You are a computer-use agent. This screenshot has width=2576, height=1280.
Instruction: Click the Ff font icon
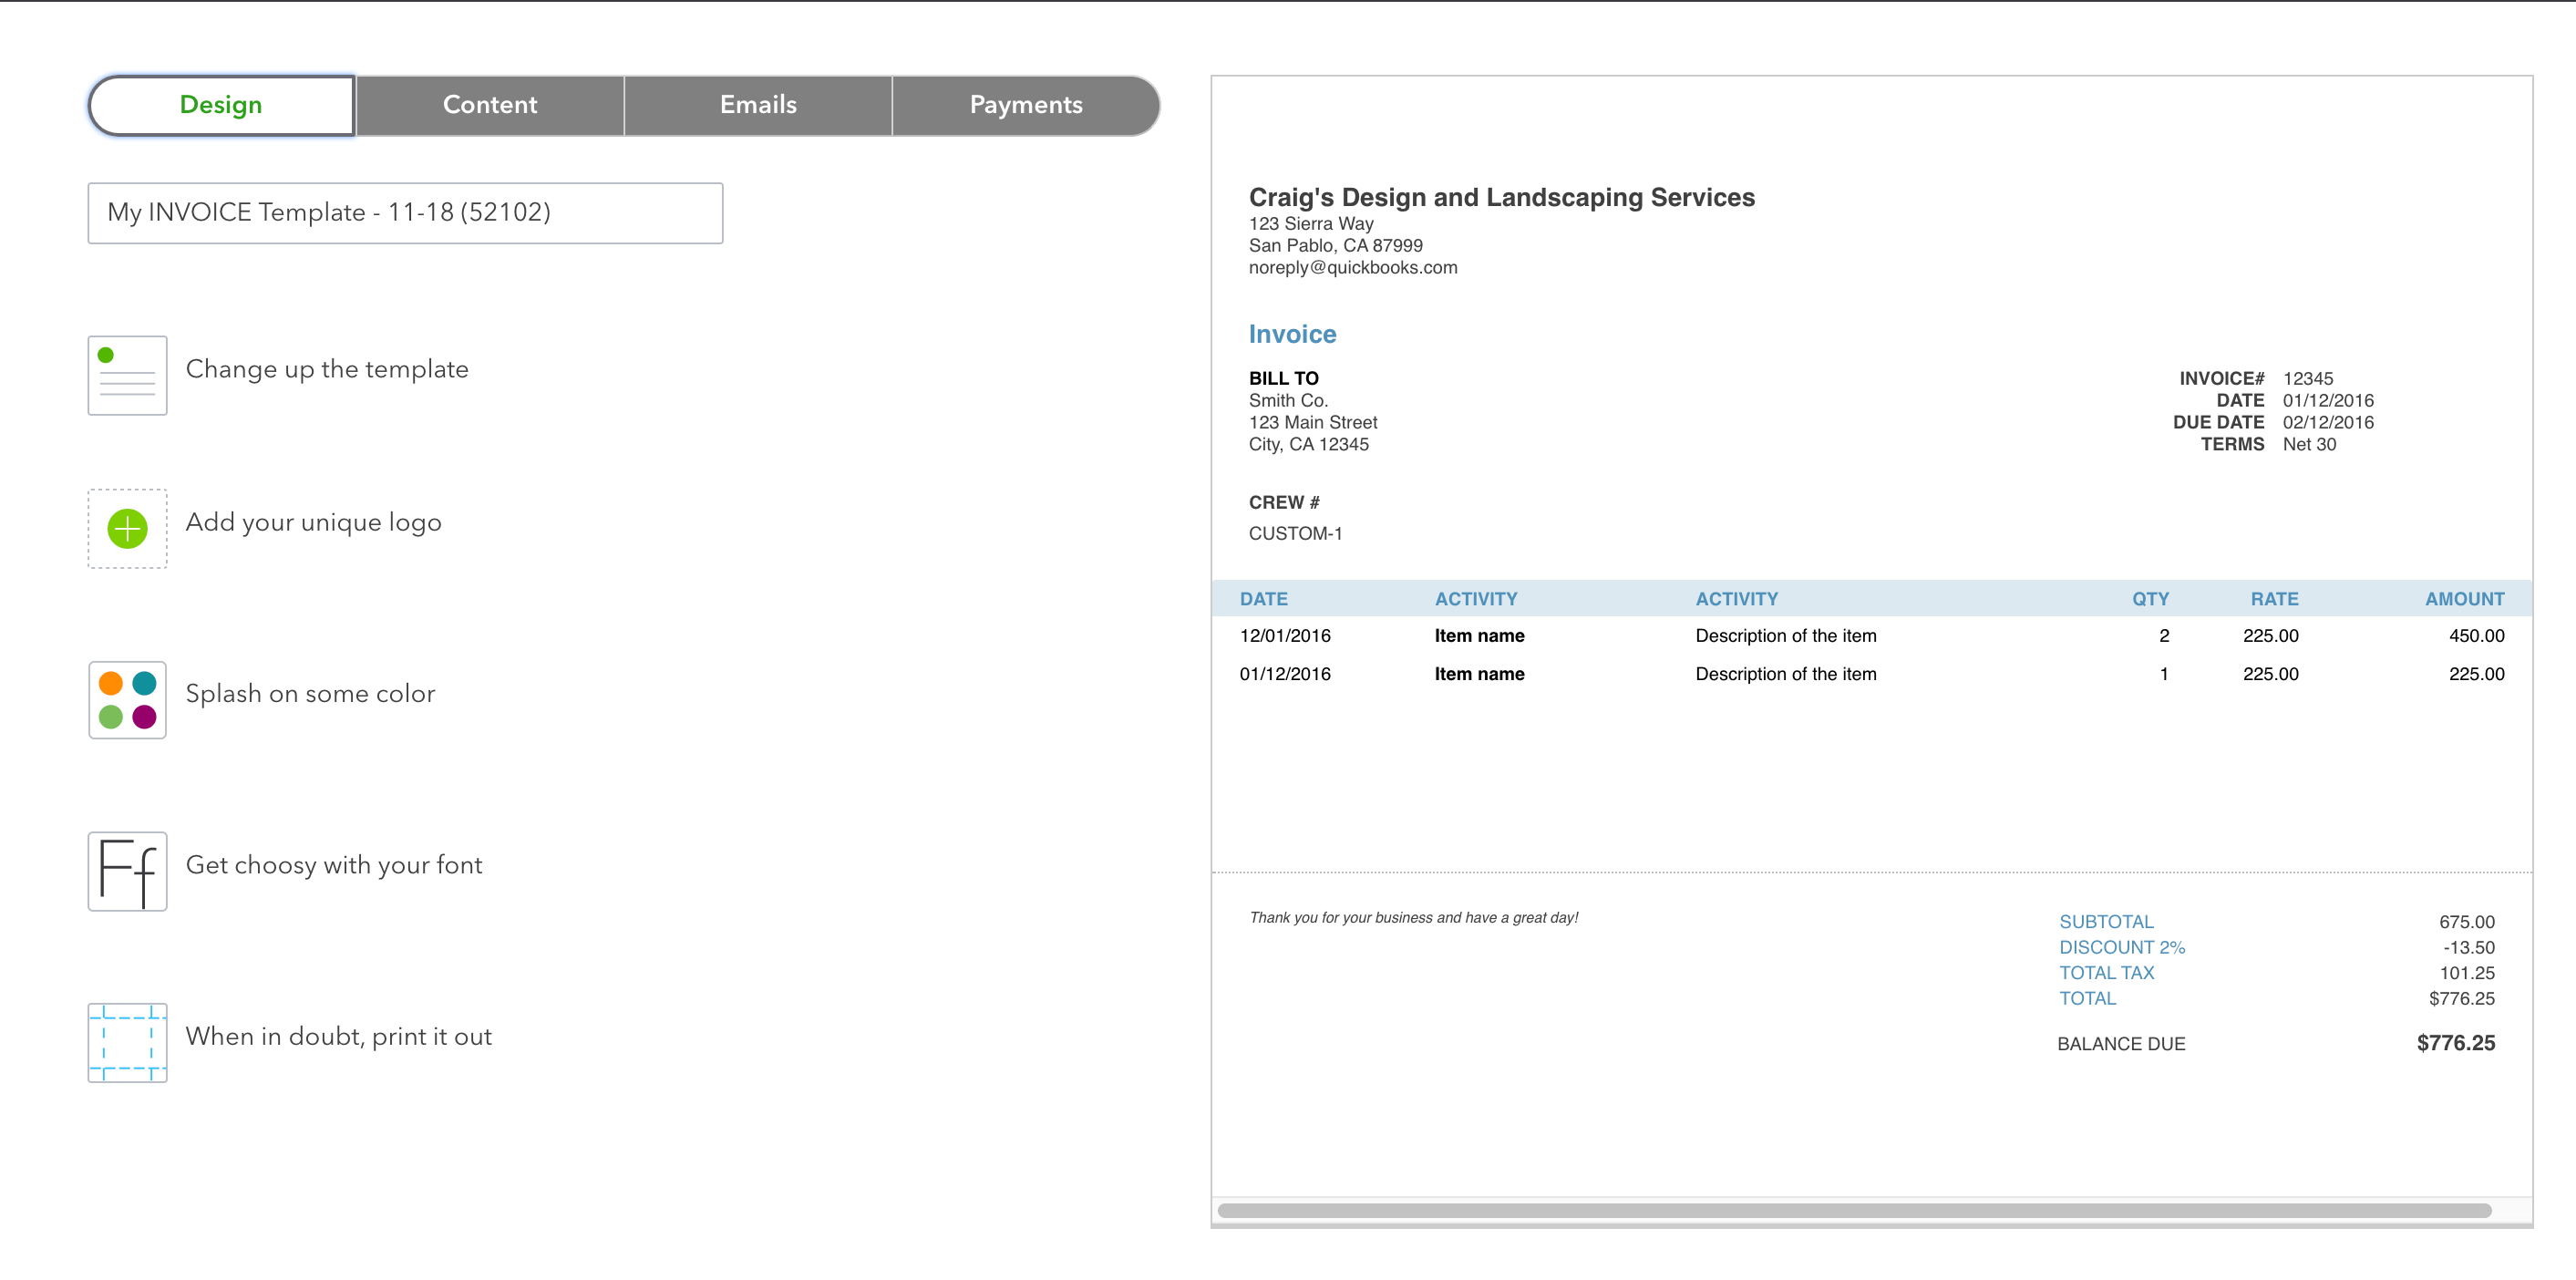(x=127, y=871)
